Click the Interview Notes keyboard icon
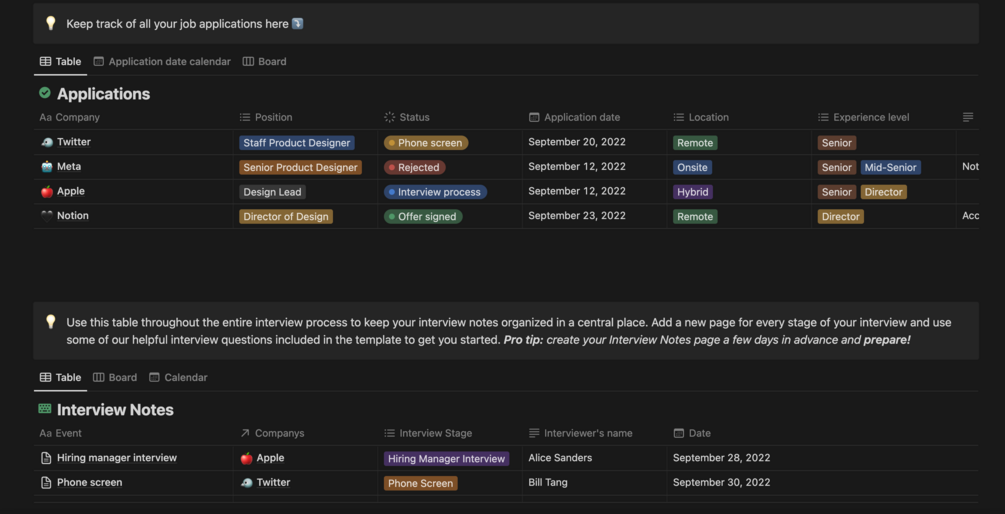 click(45, 409)
